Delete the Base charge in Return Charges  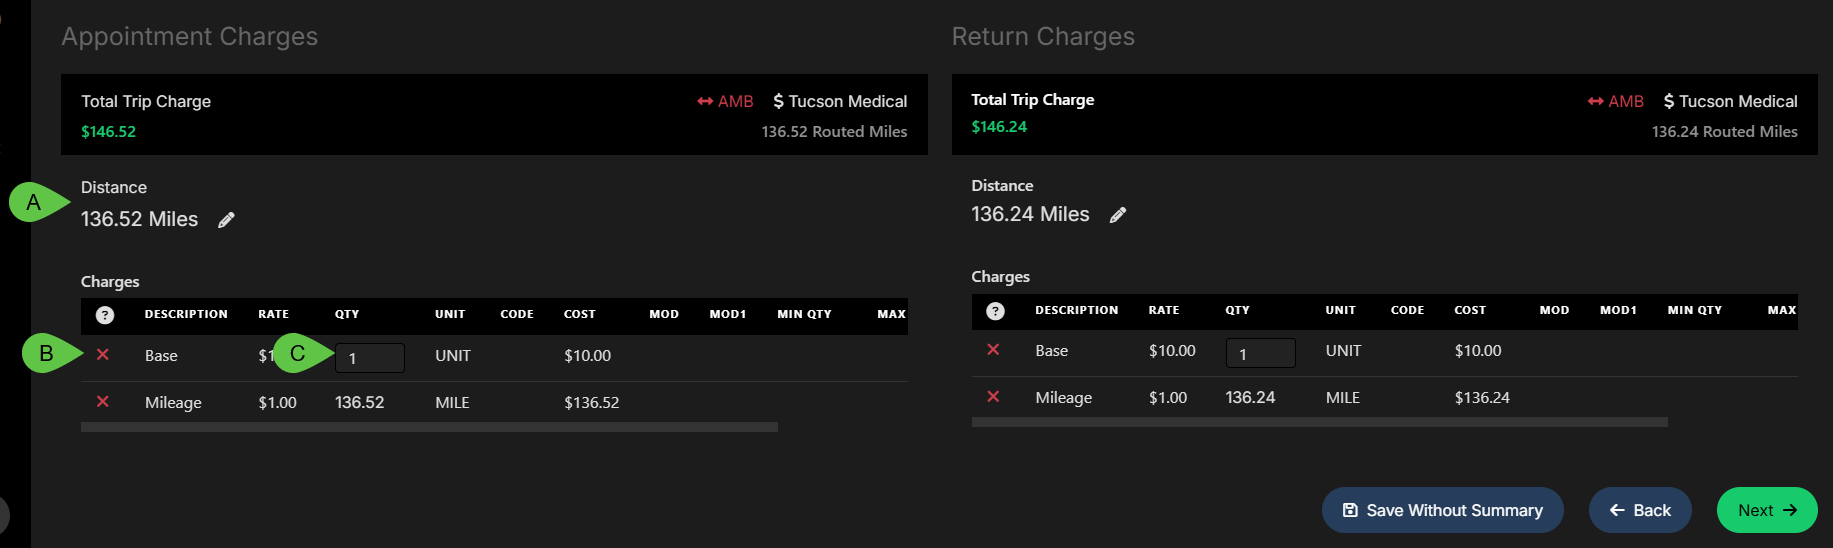point(993,350)
